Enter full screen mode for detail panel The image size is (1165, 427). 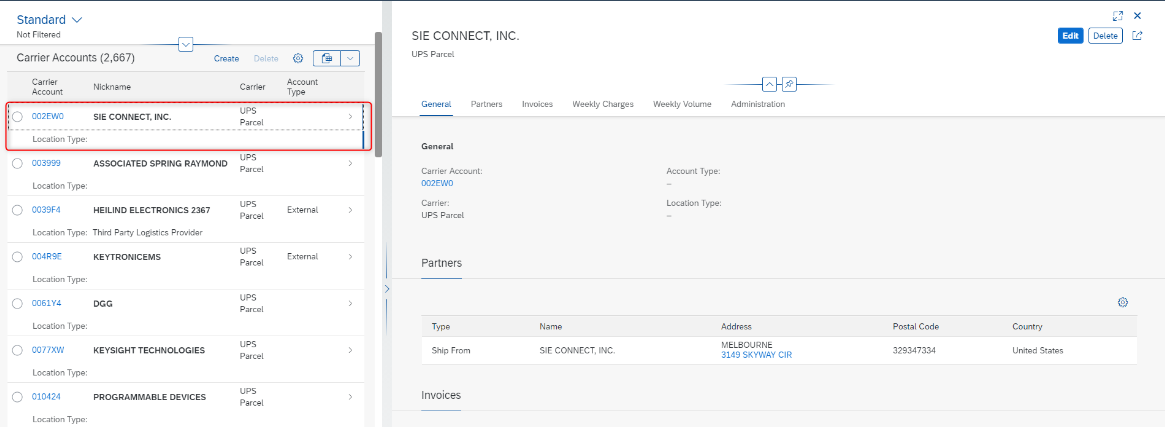pyautogui.click(x=1117, y=16)
